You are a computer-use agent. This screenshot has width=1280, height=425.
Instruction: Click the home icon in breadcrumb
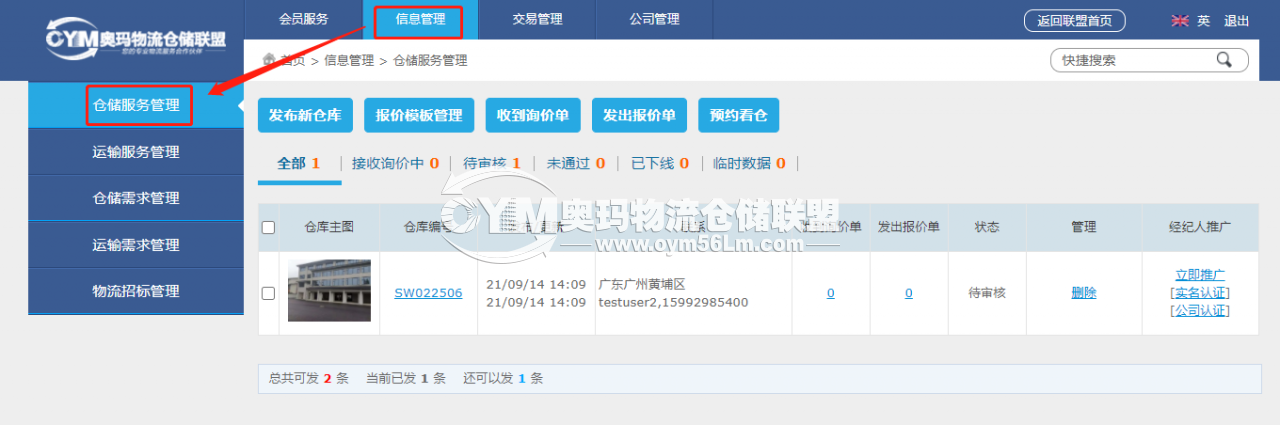click(269, 60)
